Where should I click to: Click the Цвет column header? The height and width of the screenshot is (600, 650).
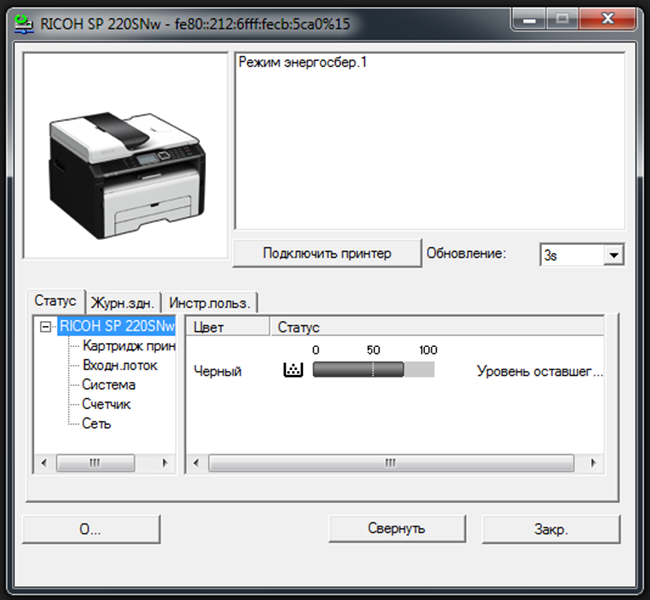tap(228, 327)
